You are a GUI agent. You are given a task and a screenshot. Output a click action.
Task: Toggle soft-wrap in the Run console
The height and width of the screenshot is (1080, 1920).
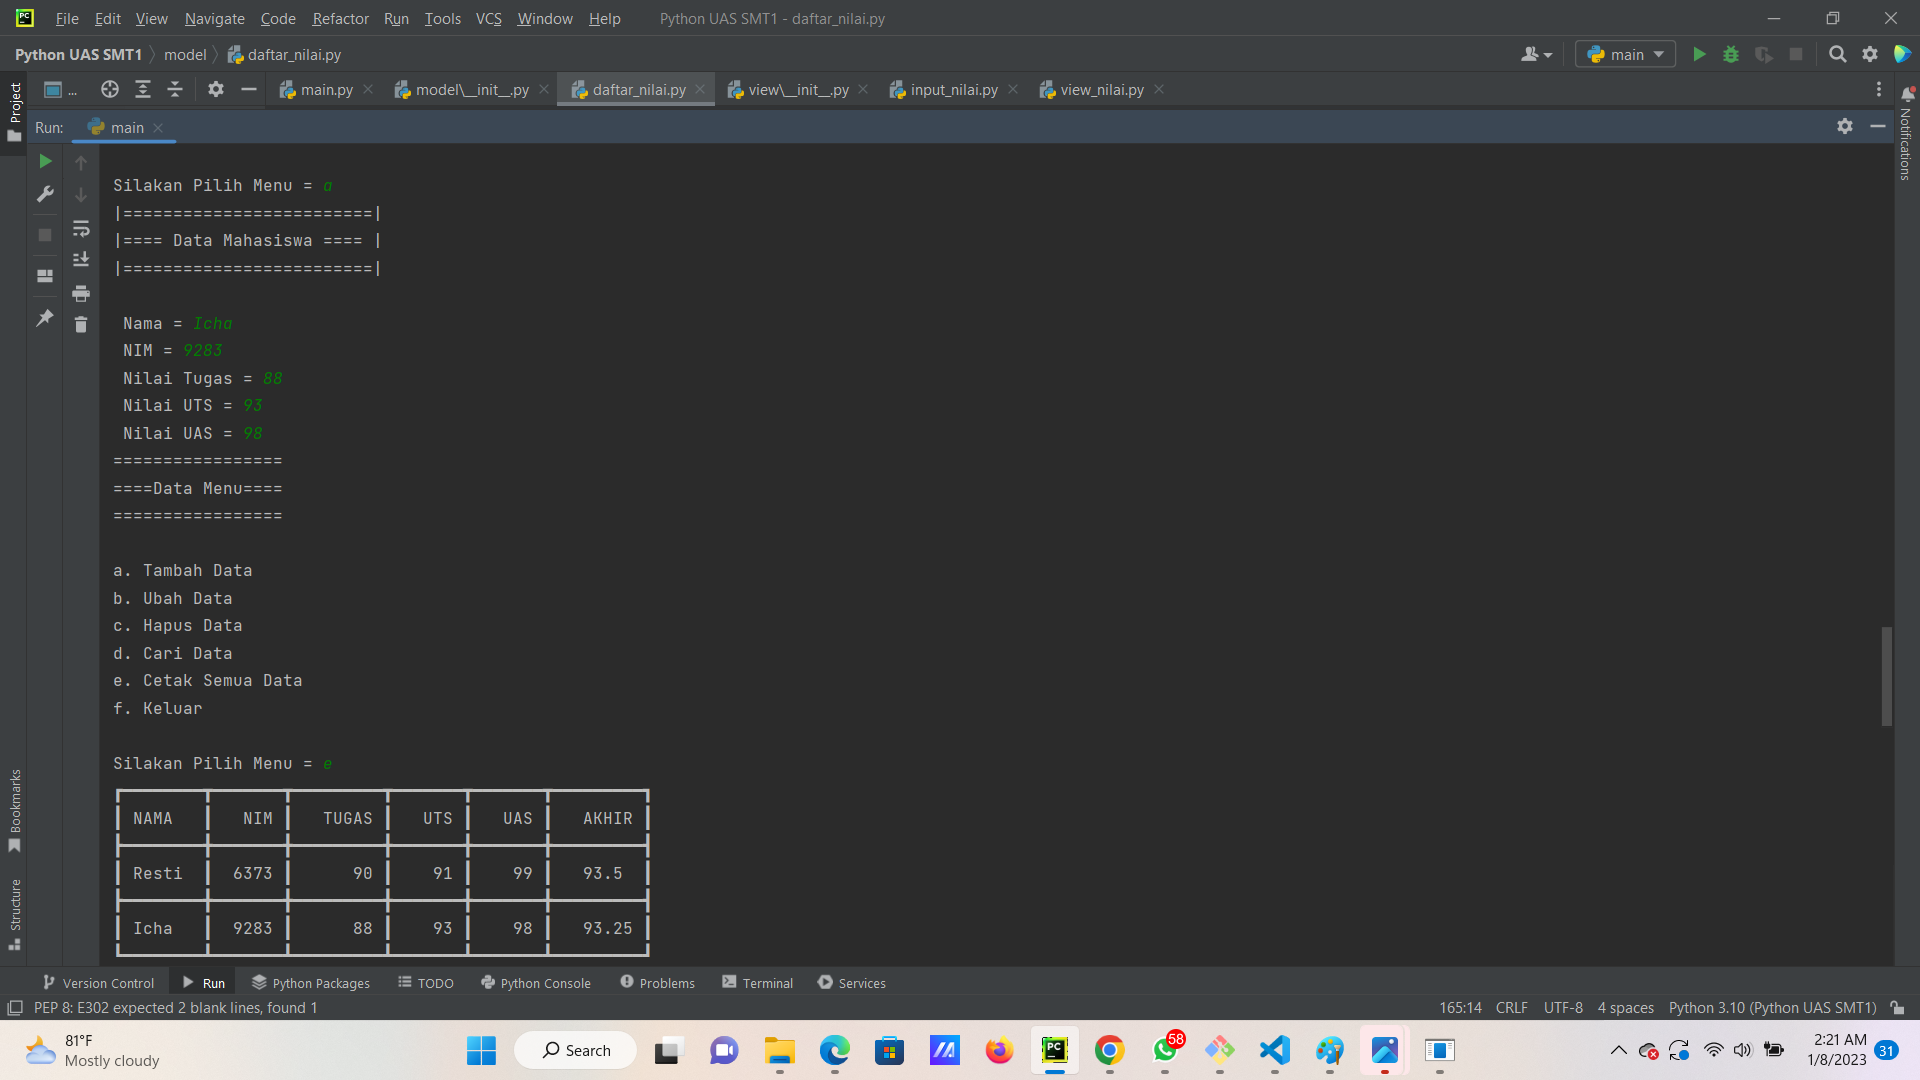(81, 229)
